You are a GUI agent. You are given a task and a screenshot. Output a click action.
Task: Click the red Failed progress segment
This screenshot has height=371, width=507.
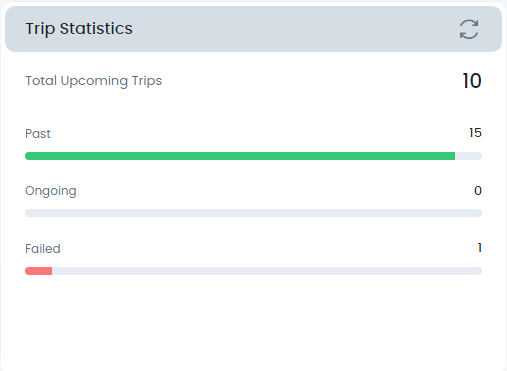(x=39, y=271)
